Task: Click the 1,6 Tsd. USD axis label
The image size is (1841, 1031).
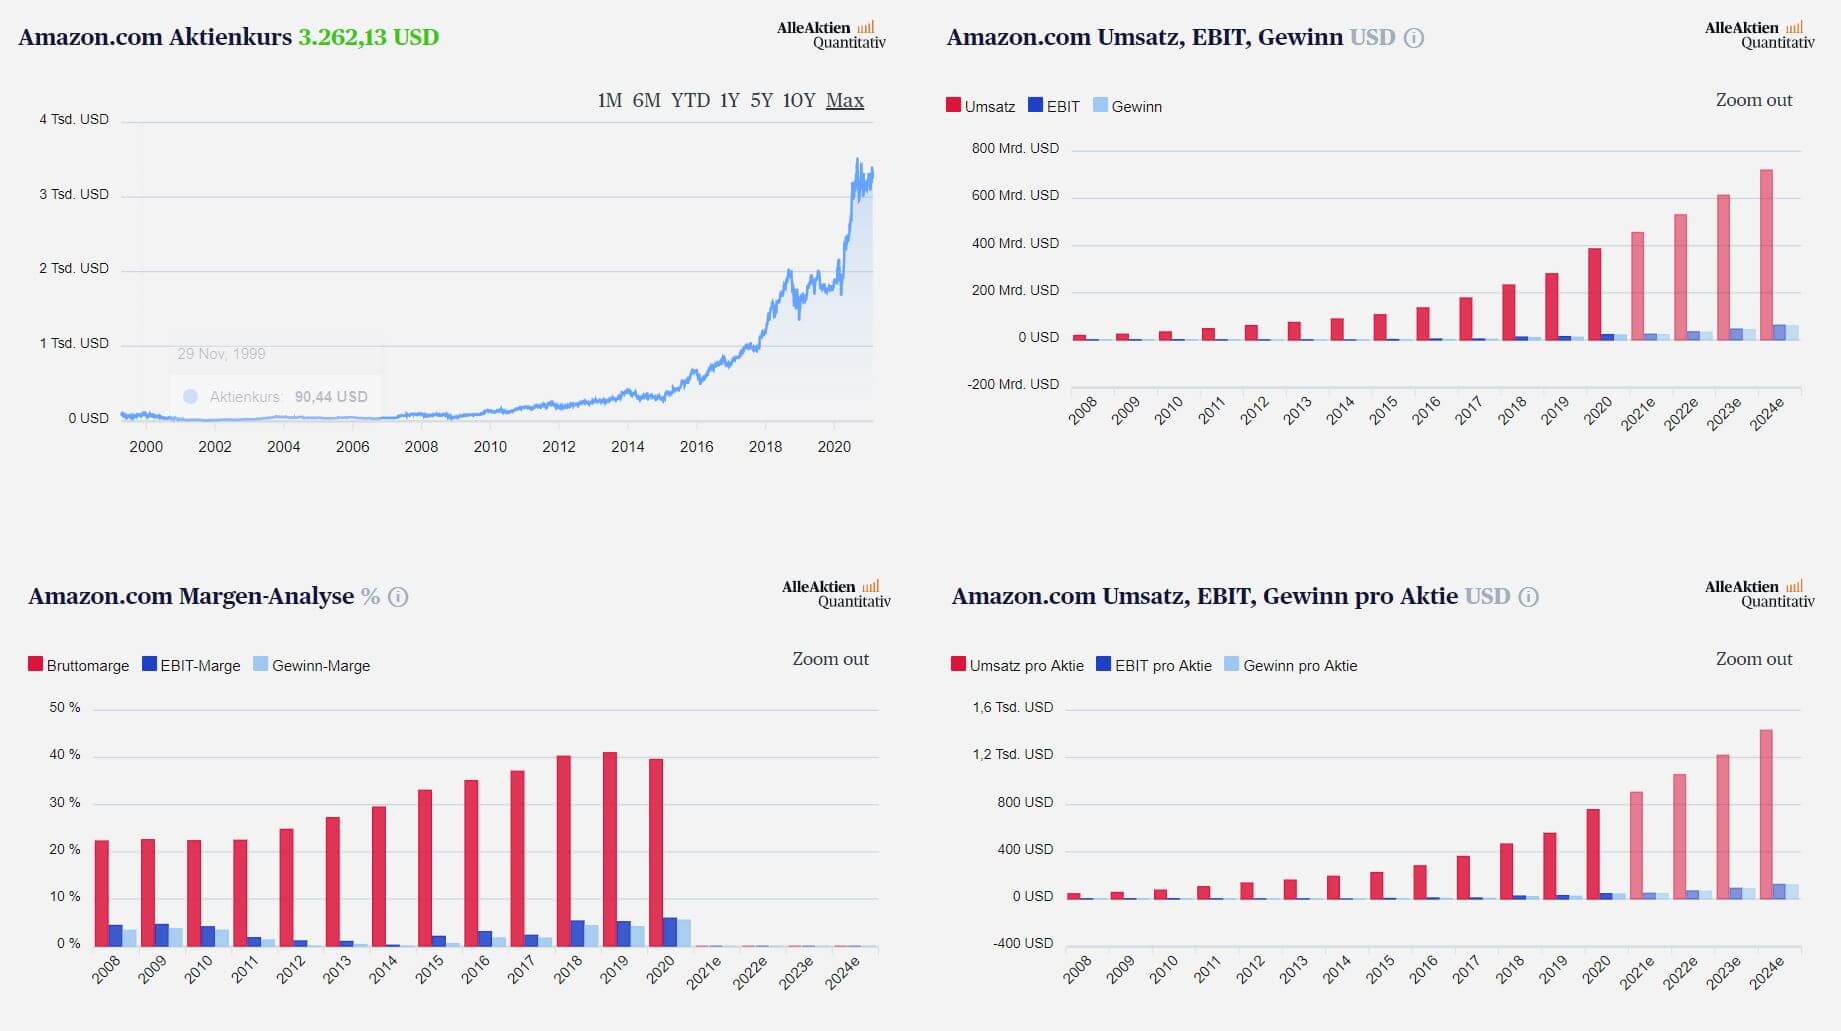Action: click(x=1013, y=707)
